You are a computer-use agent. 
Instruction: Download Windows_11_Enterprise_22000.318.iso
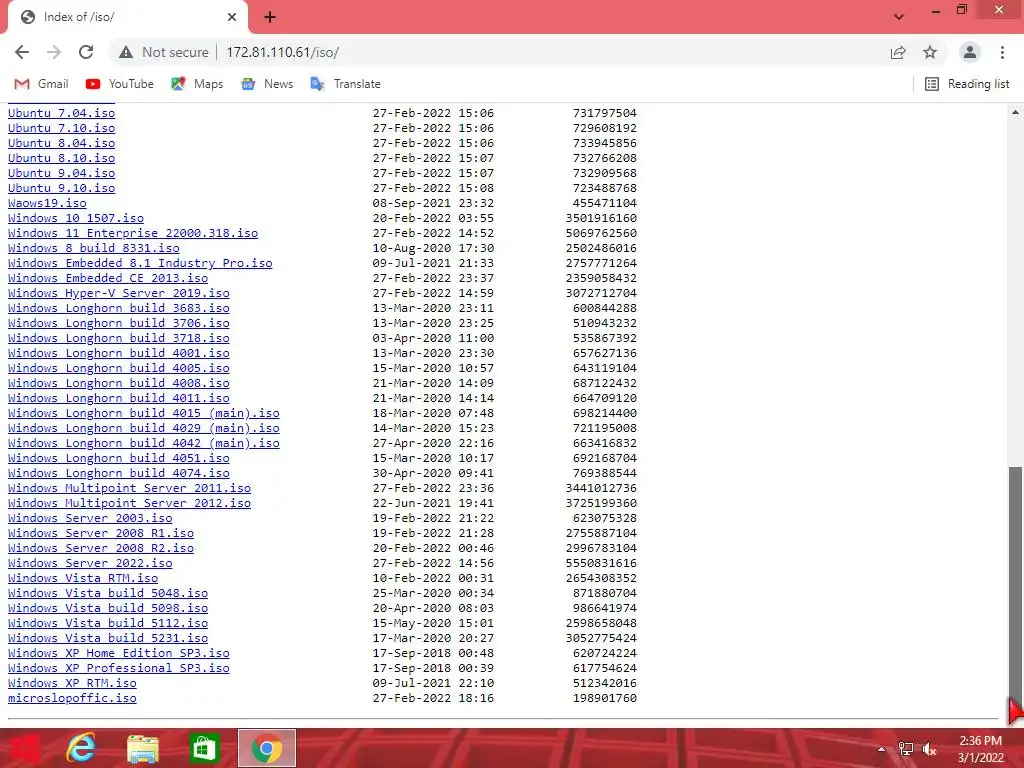[x=133, y=233]
